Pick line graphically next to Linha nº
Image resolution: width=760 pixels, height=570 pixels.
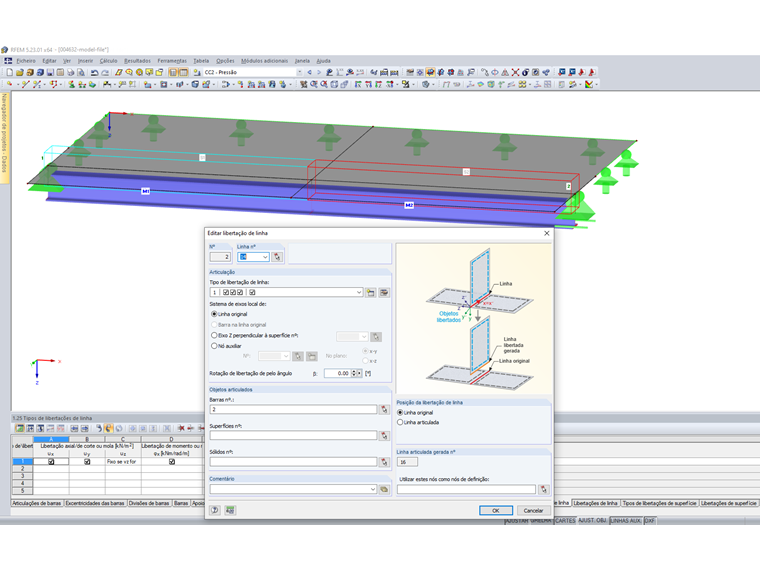point(277,257)
